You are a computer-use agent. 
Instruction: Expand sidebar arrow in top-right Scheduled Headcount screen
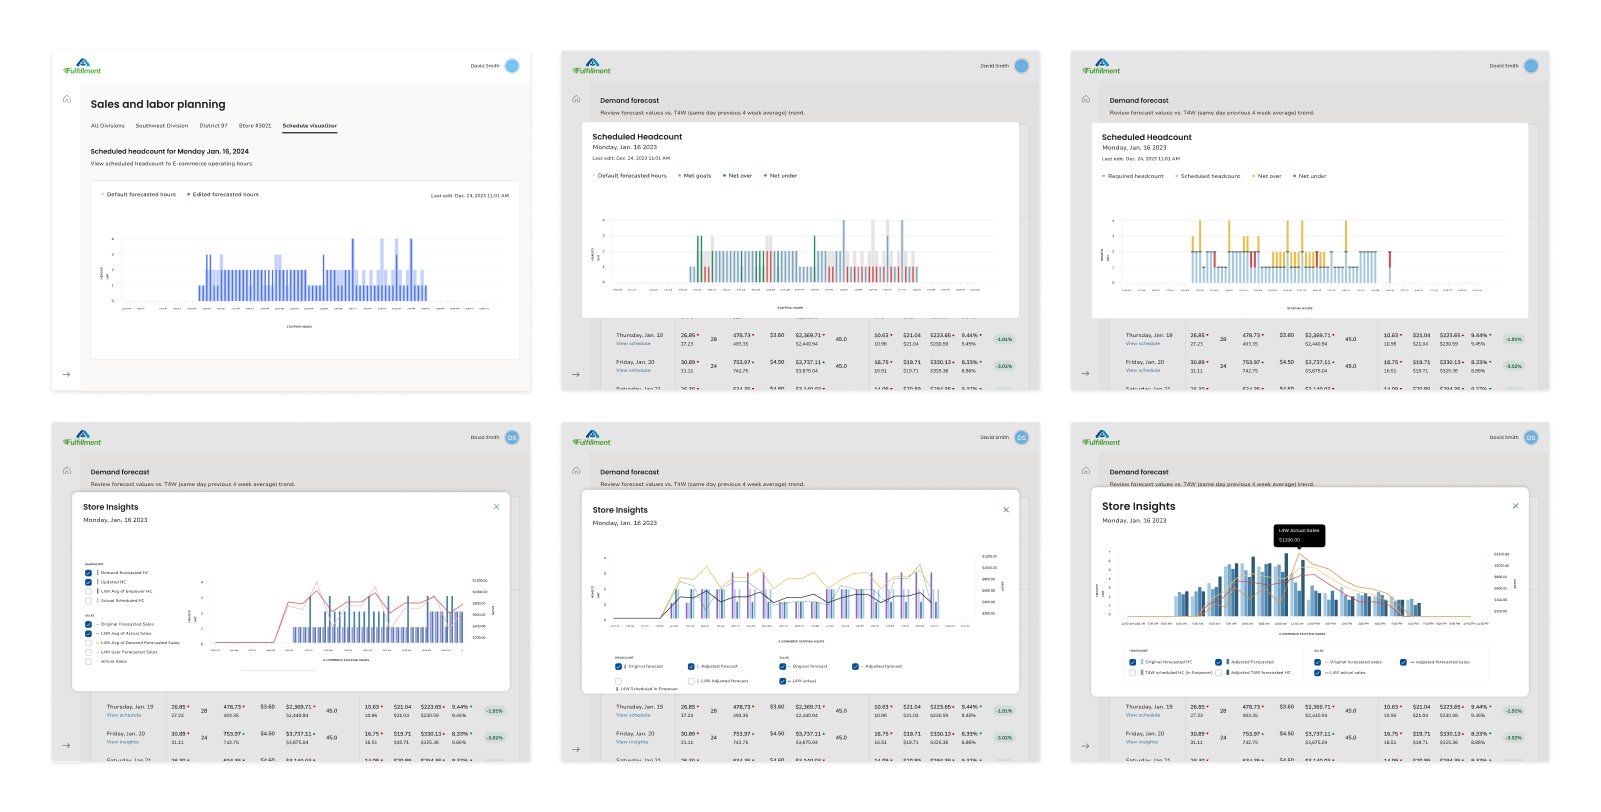click(1085, 374)
